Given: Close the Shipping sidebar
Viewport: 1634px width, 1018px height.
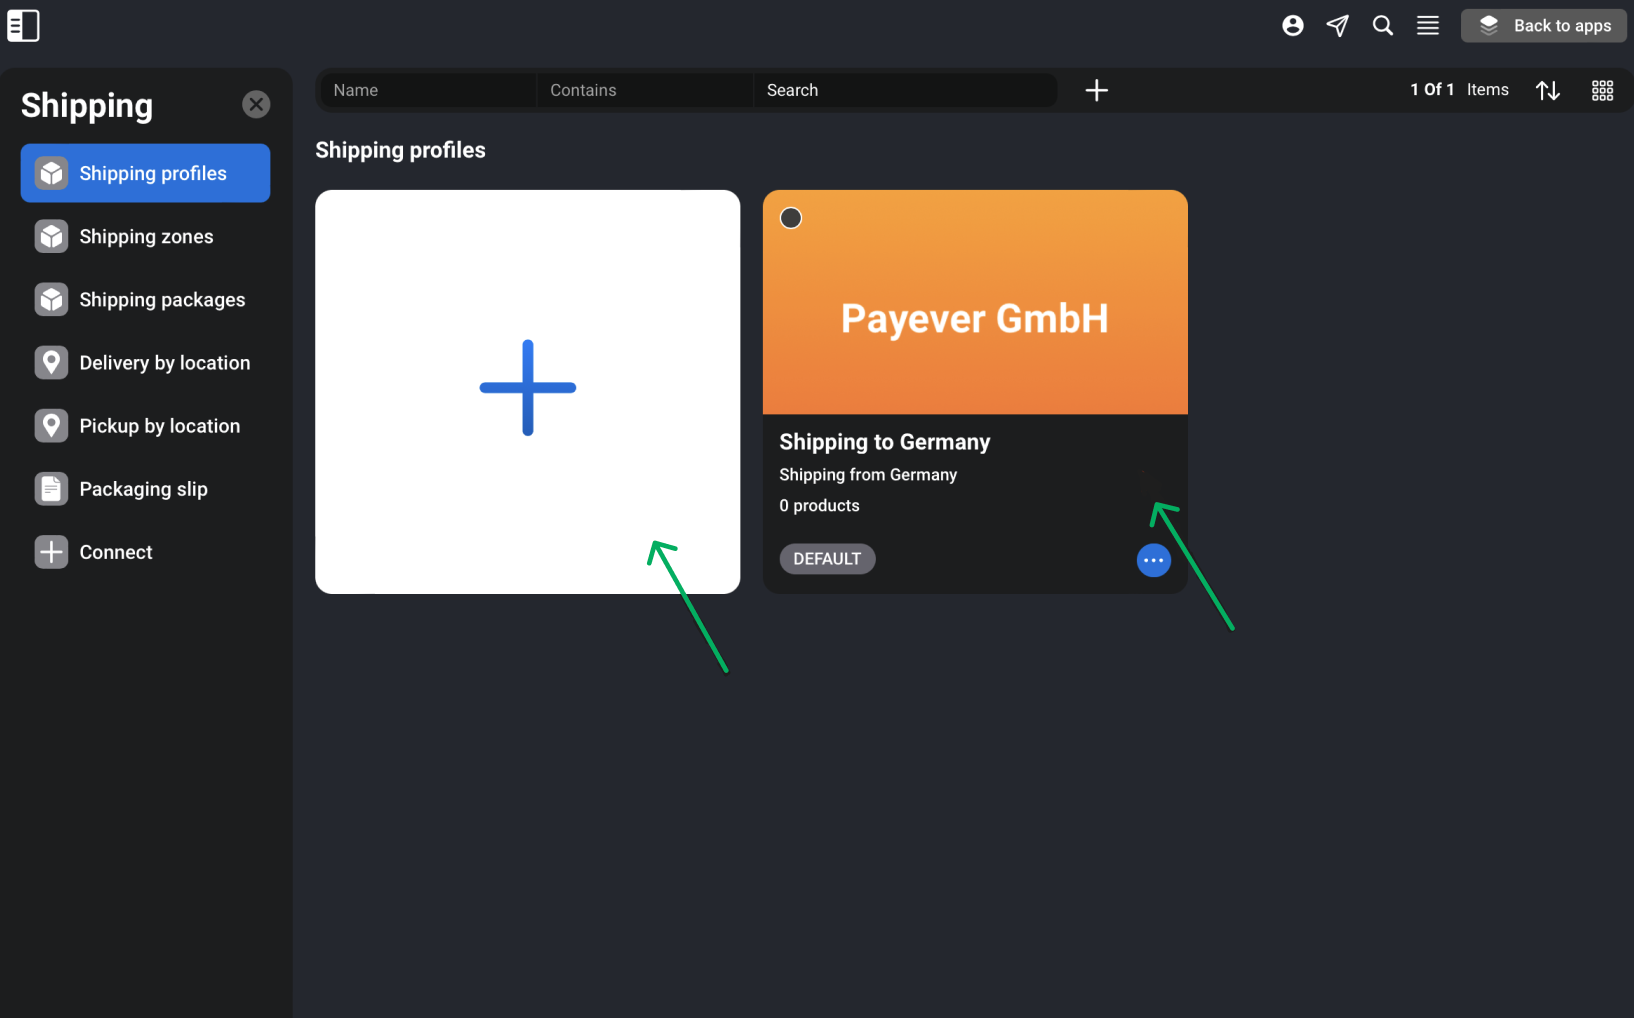Looking at the screenshot, I should click(256, 104).
